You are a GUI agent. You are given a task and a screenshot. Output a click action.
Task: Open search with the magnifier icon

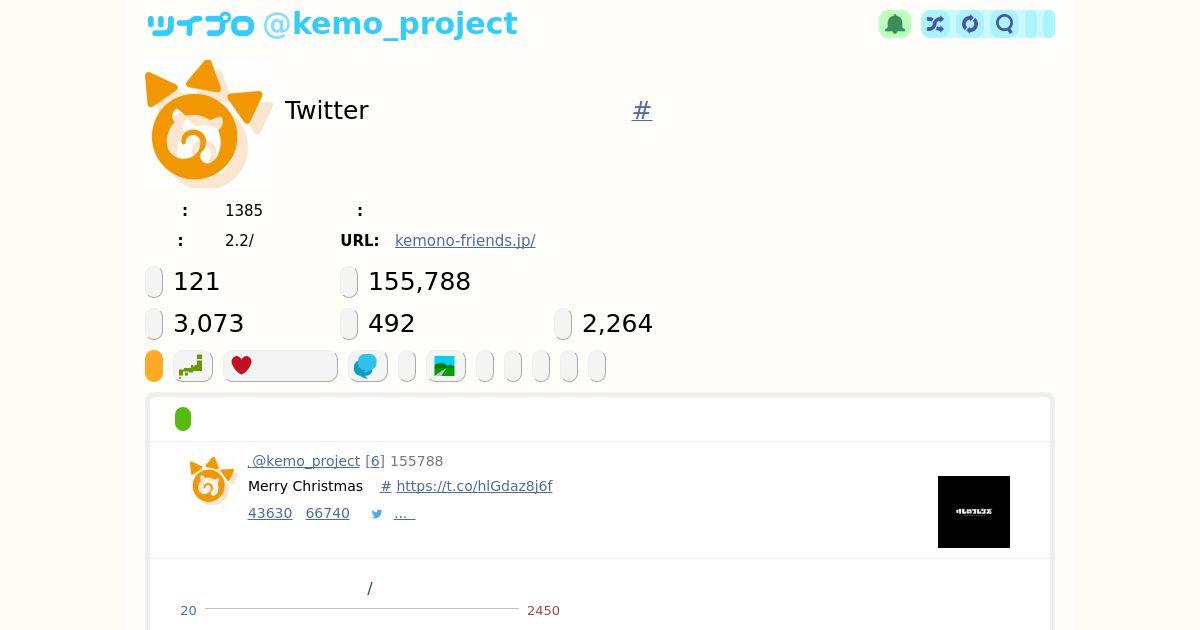click(1005, 24)
